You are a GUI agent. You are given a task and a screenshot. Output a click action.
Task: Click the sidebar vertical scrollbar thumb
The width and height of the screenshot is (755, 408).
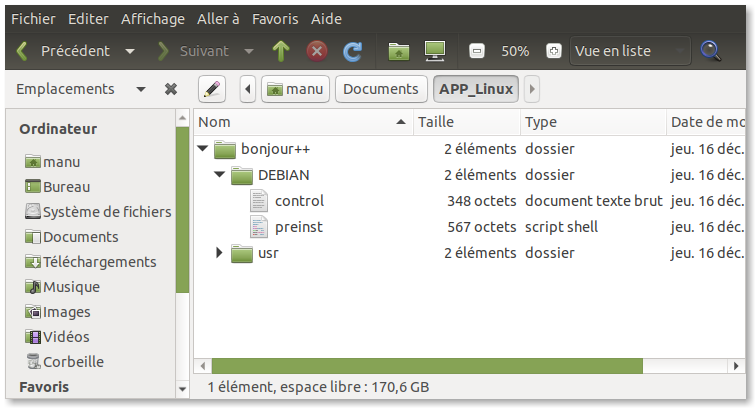pyautogui.click(x=182, y=210)
